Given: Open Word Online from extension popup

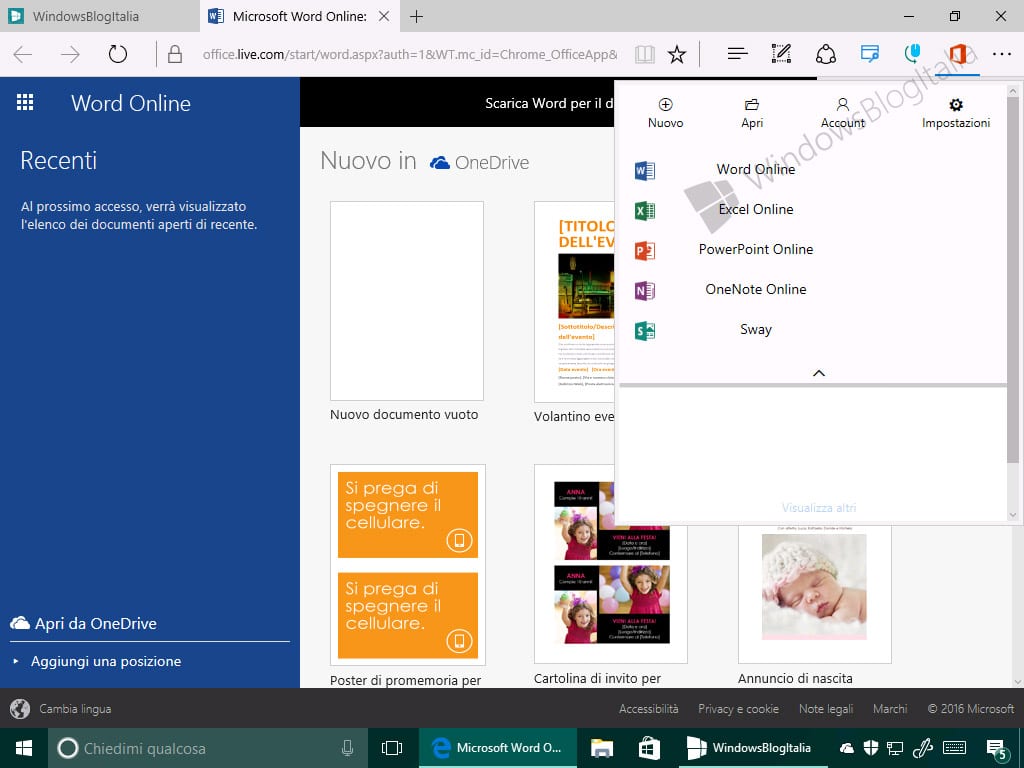Looking at the screenshot, I should click(756, 170).
